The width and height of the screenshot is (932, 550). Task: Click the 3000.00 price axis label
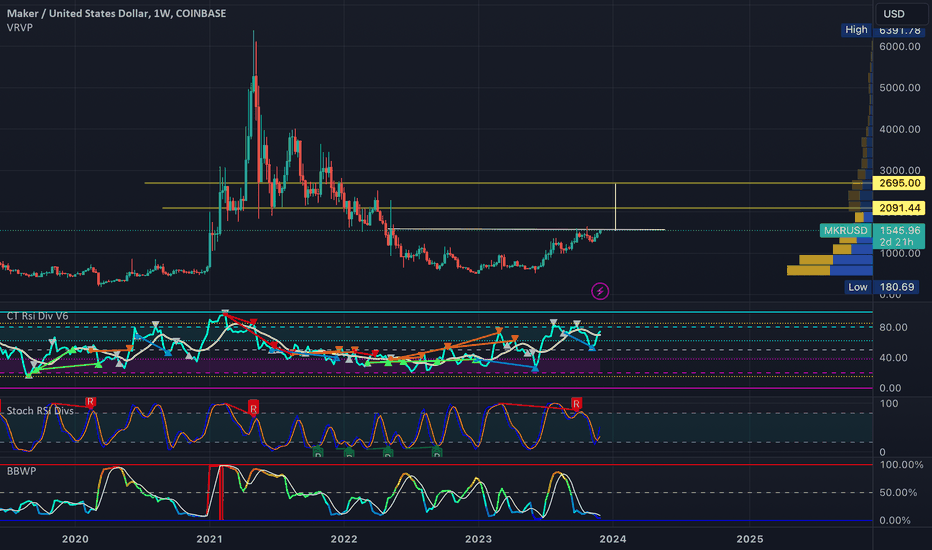[x=900, y=171]
